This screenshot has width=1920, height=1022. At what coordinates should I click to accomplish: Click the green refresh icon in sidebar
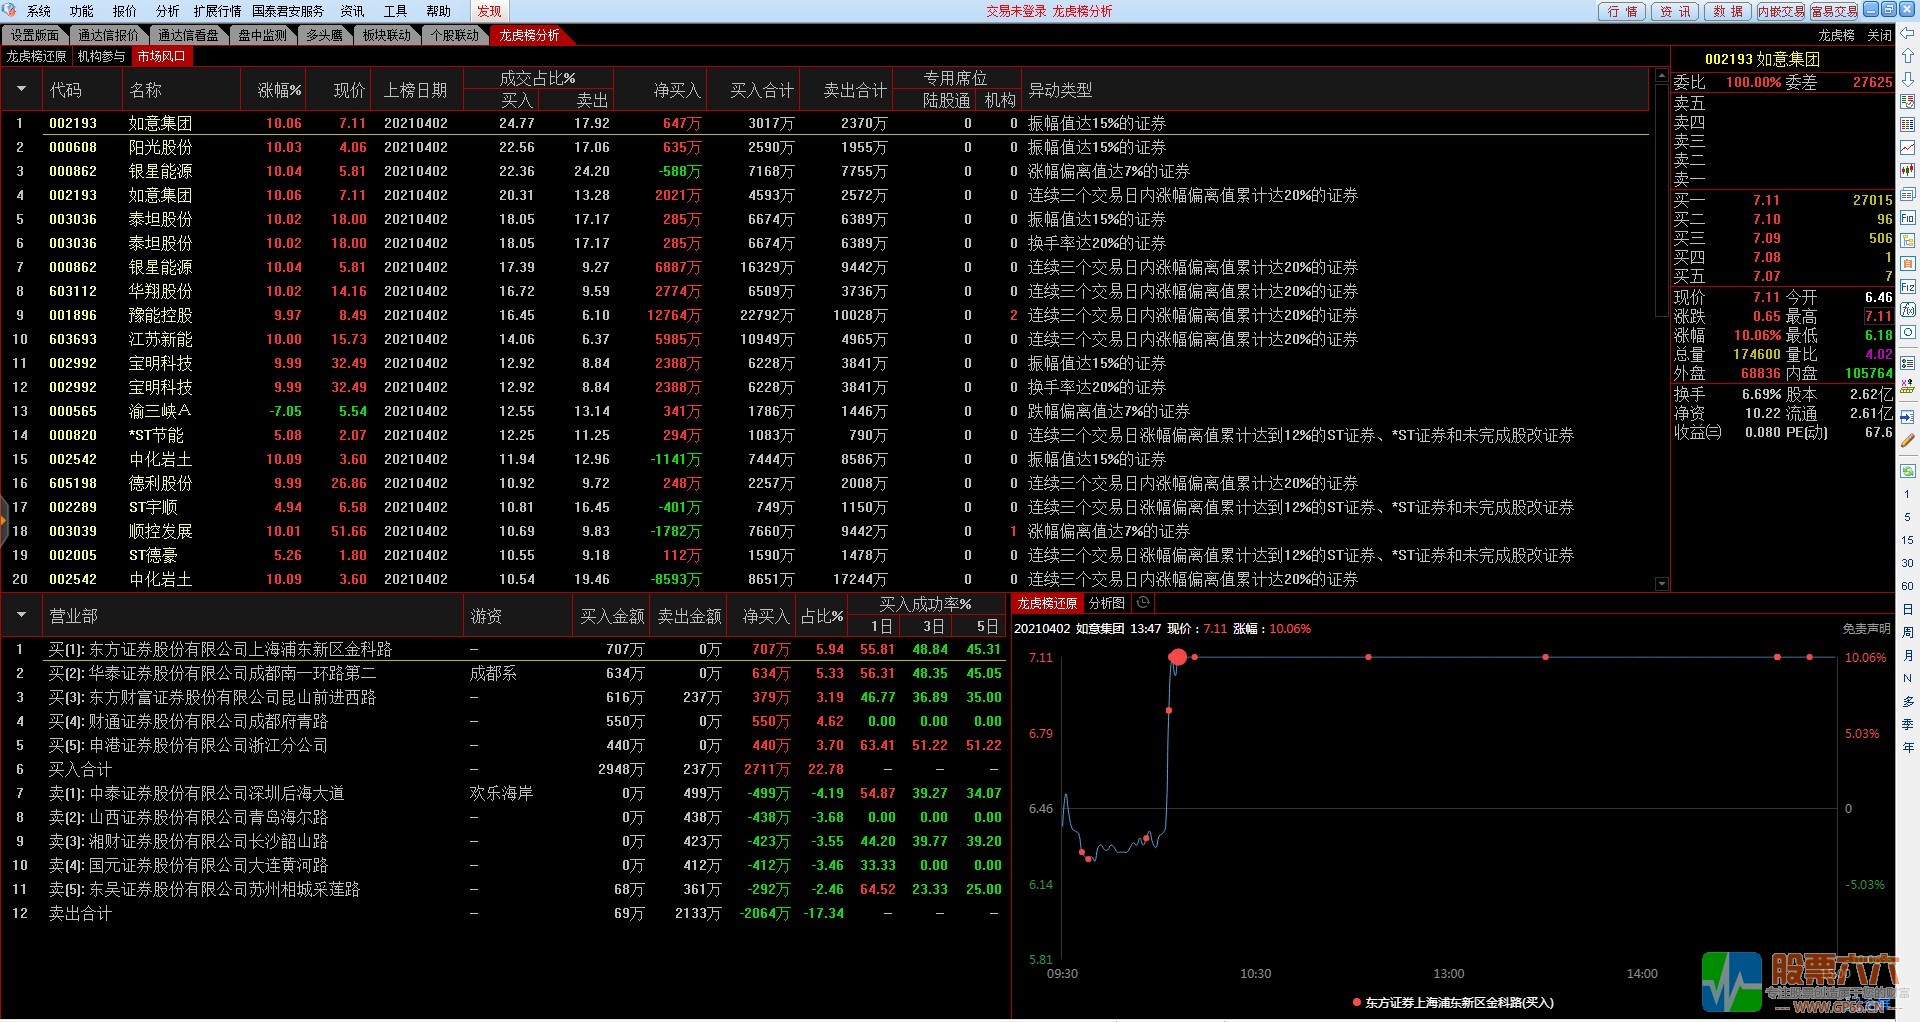[1908, 332]
